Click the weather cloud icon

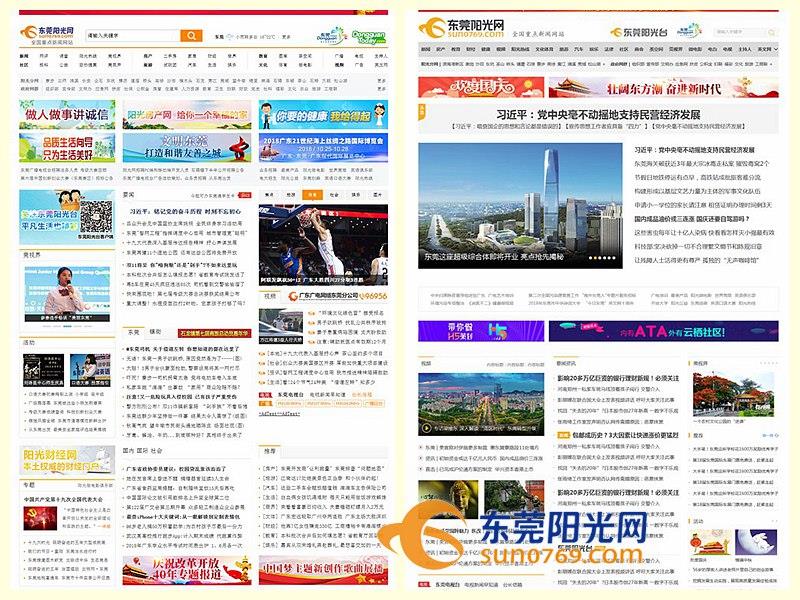tap(229, 36)
